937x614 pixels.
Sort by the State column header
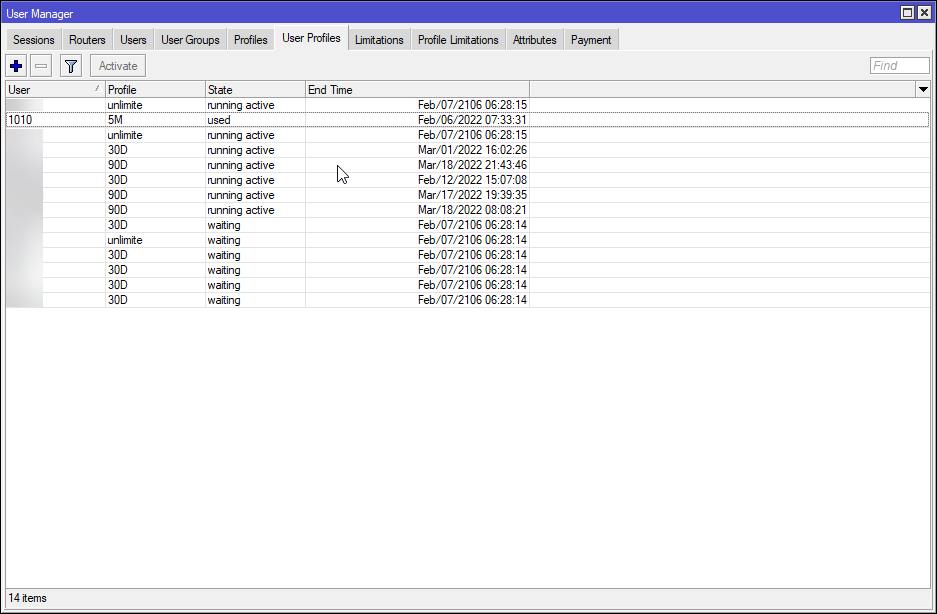tap(255, 90)
